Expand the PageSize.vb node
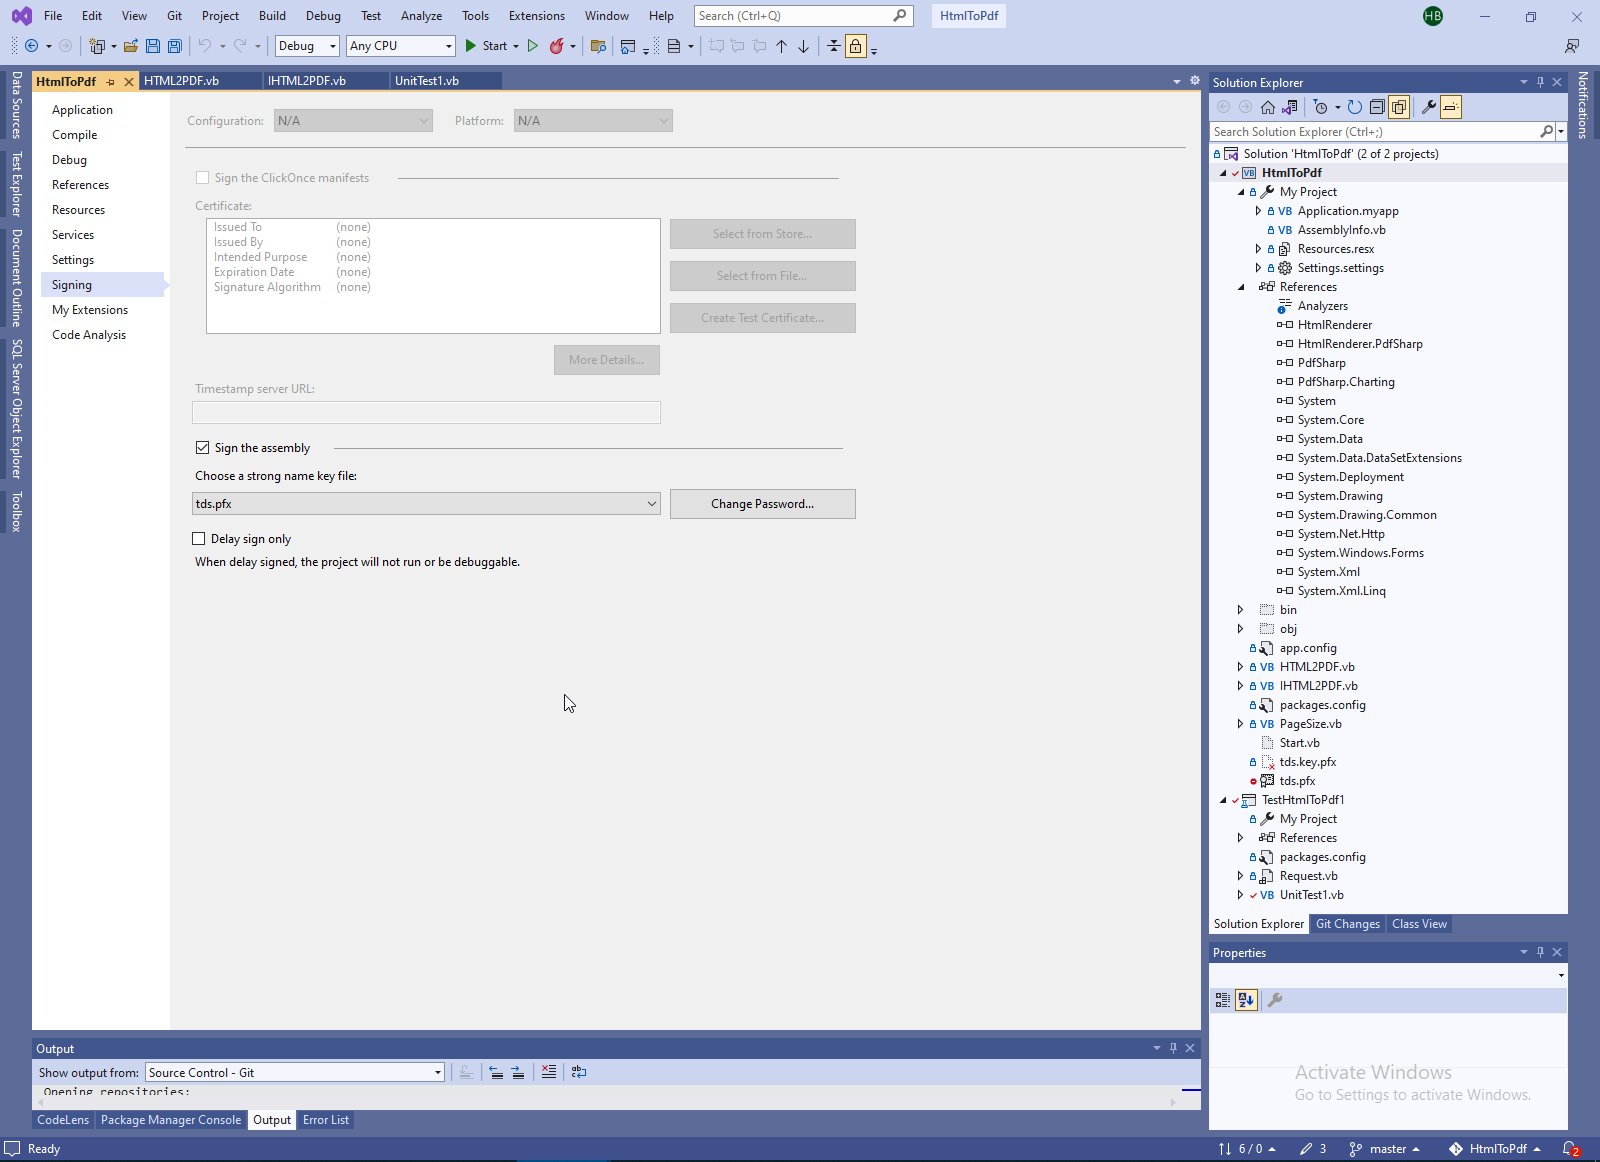This screenshot has height=1162, width=1600. coord(1241,724)
